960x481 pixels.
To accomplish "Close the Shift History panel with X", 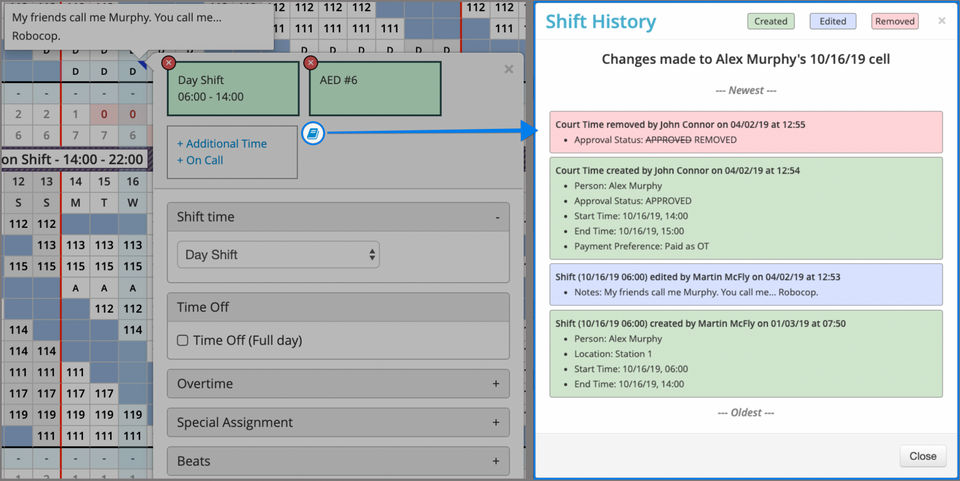I will [x=942, y=21].
